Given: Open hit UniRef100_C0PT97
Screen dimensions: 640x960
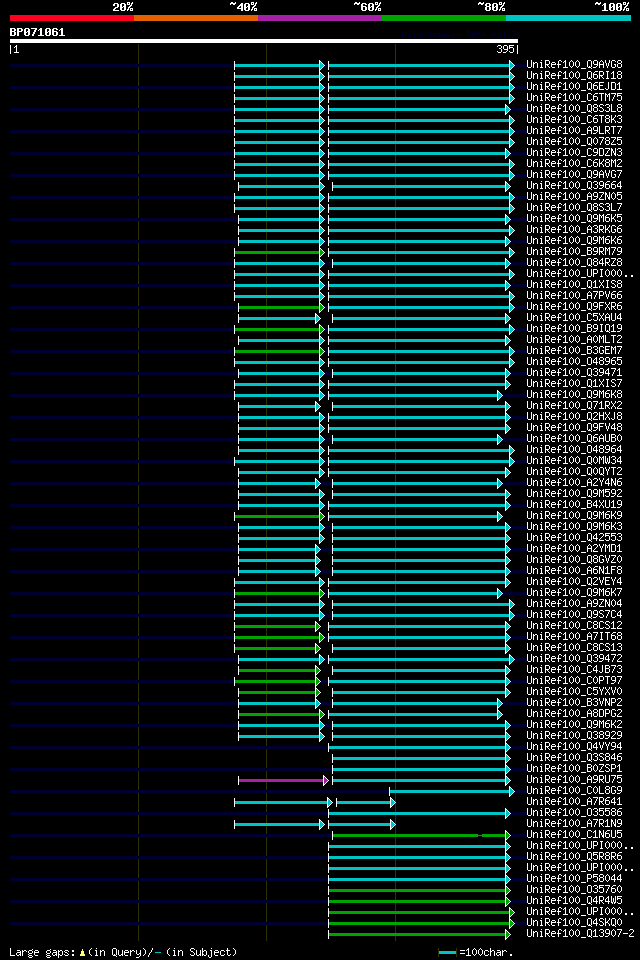Looking at the screenshot, I should pyautogui.click(x=574, y=681).
